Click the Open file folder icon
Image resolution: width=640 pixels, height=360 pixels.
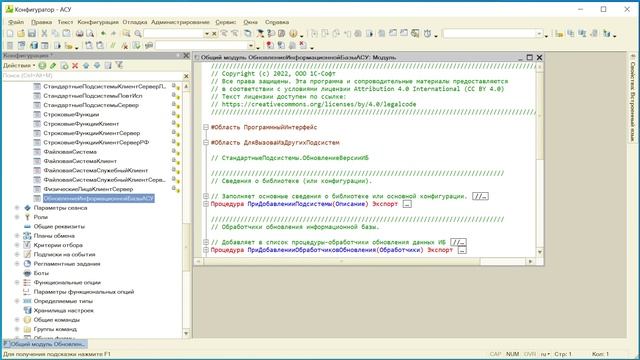click(21, 33)
